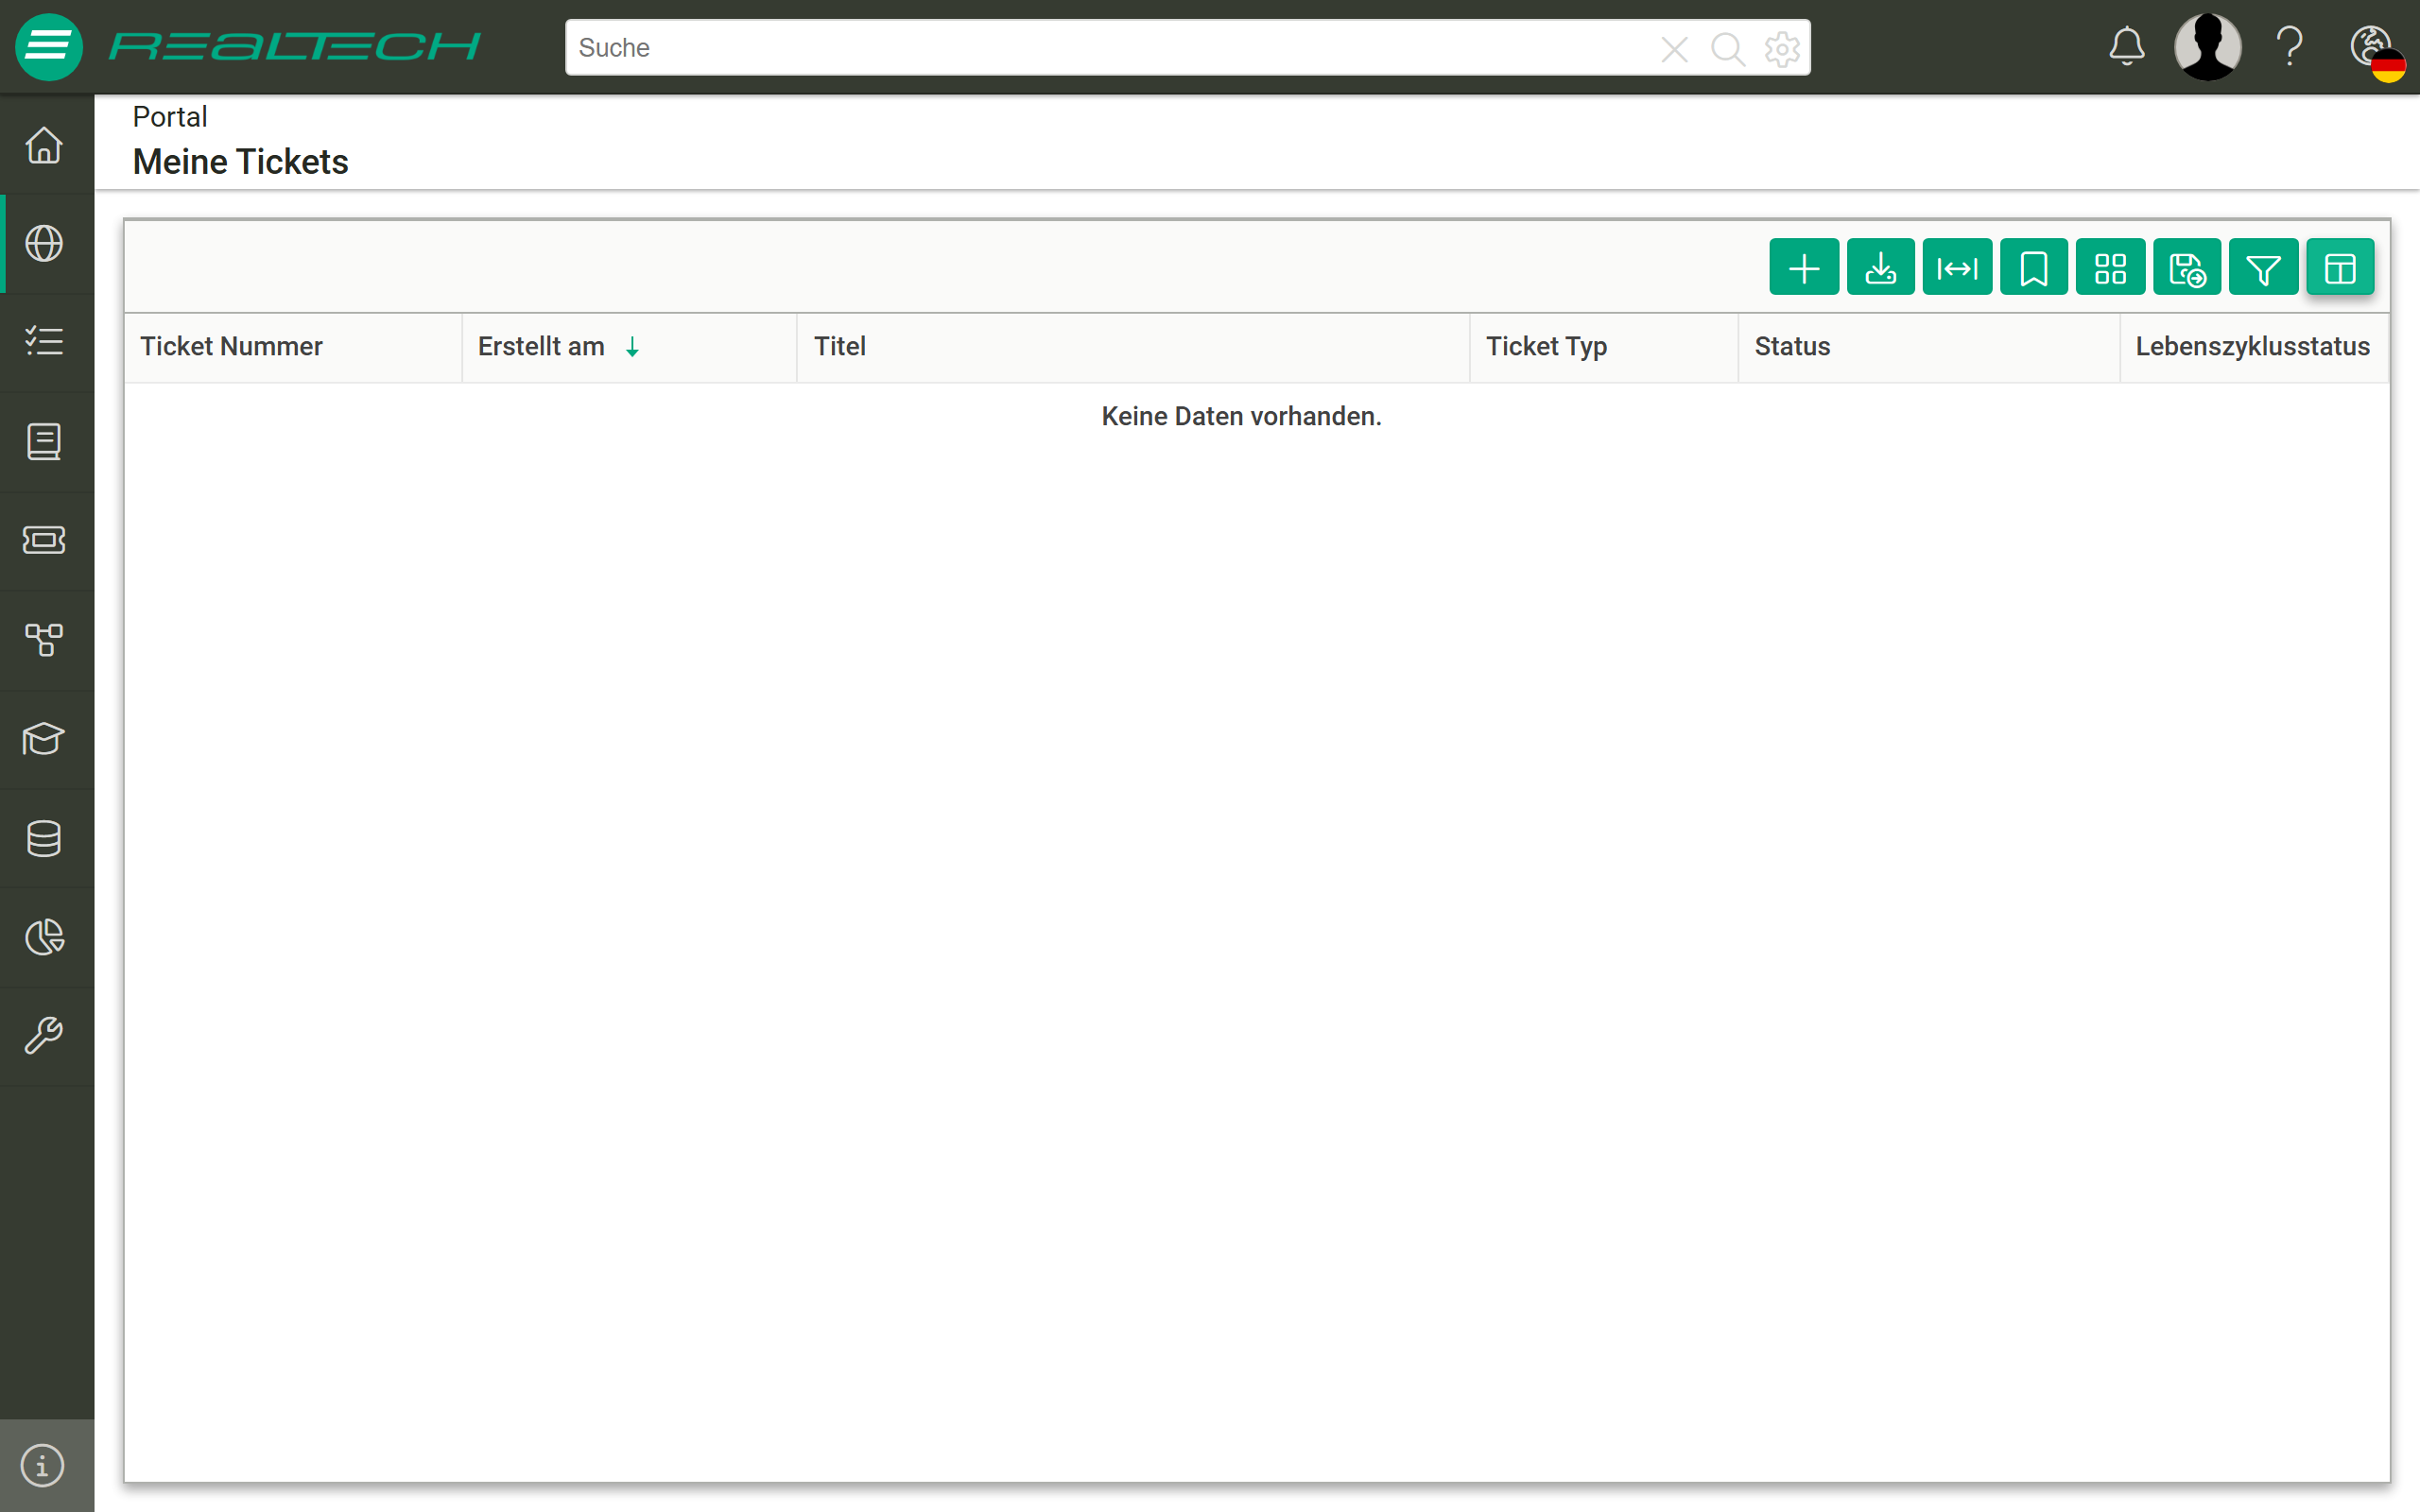Open the task checklist sidebar icon
This screenshot has height=1512, width=2420.
44,342
